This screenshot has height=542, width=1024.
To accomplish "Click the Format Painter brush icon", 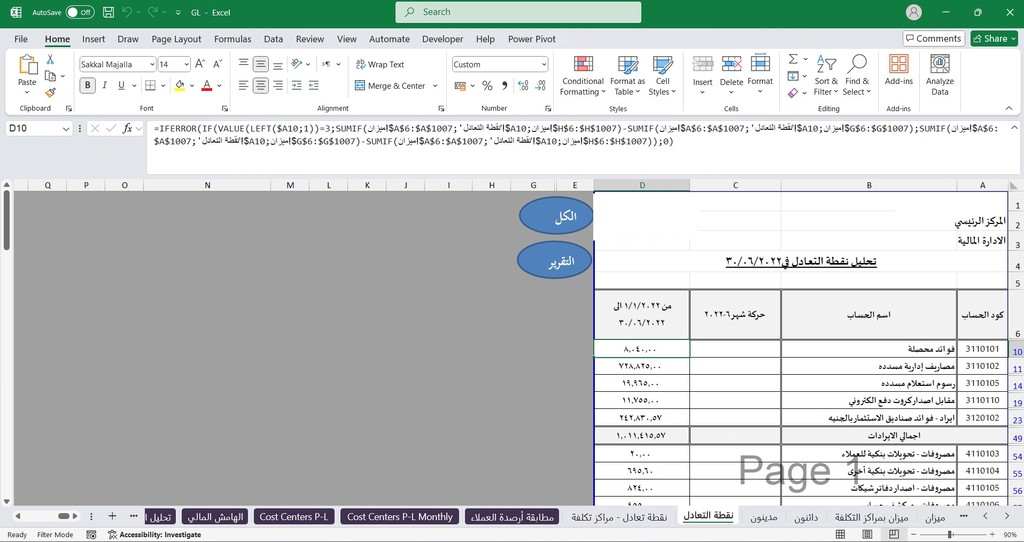I will pyautogui.click(x=50, y=93).
